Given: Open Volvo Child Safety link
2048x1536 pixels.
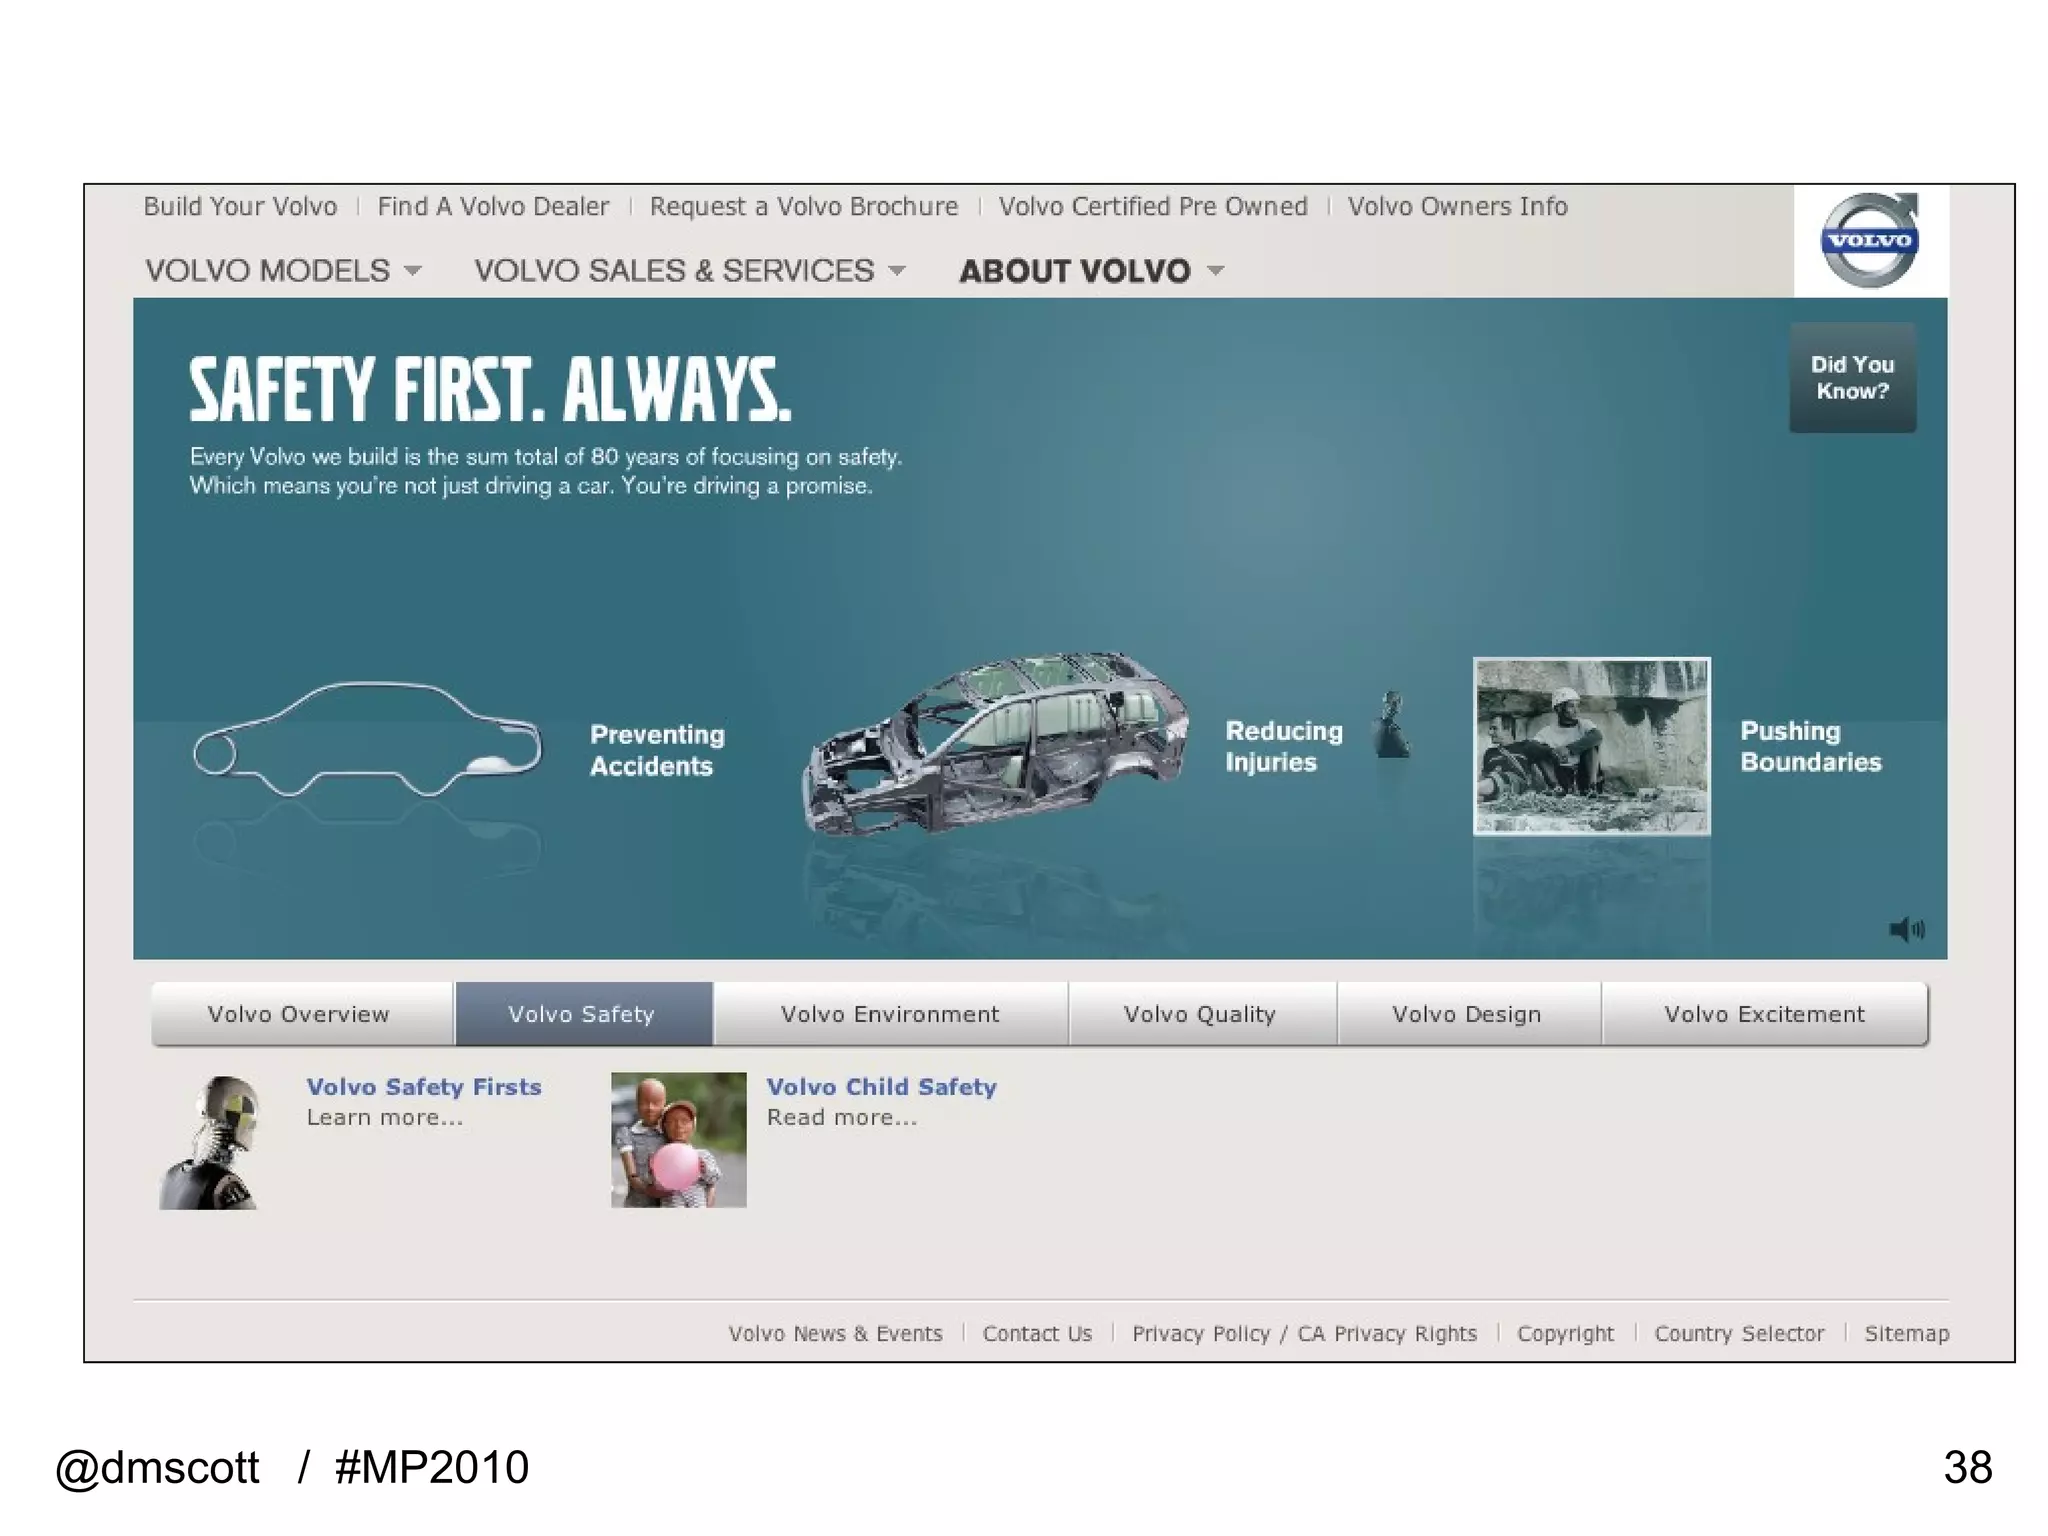Looking at the screenshot, I should pos(882,1087).
